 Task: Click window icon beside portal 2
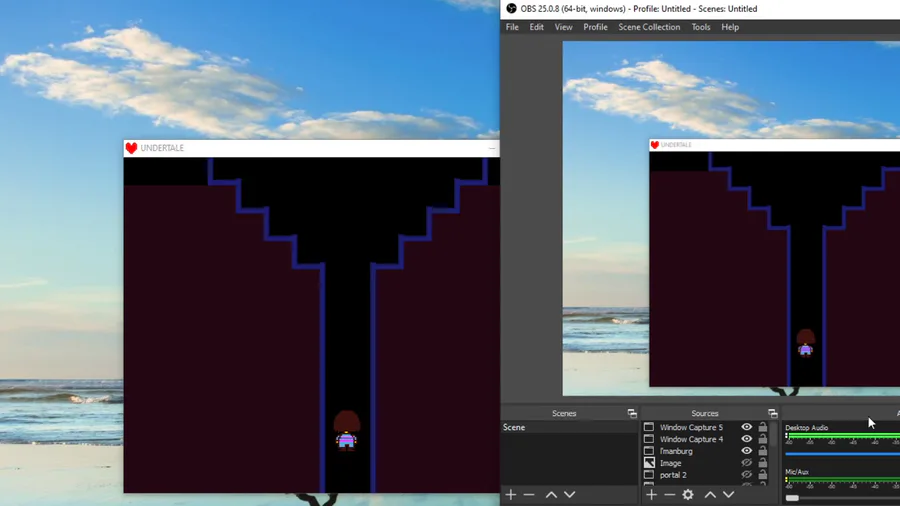coord(649,475)
